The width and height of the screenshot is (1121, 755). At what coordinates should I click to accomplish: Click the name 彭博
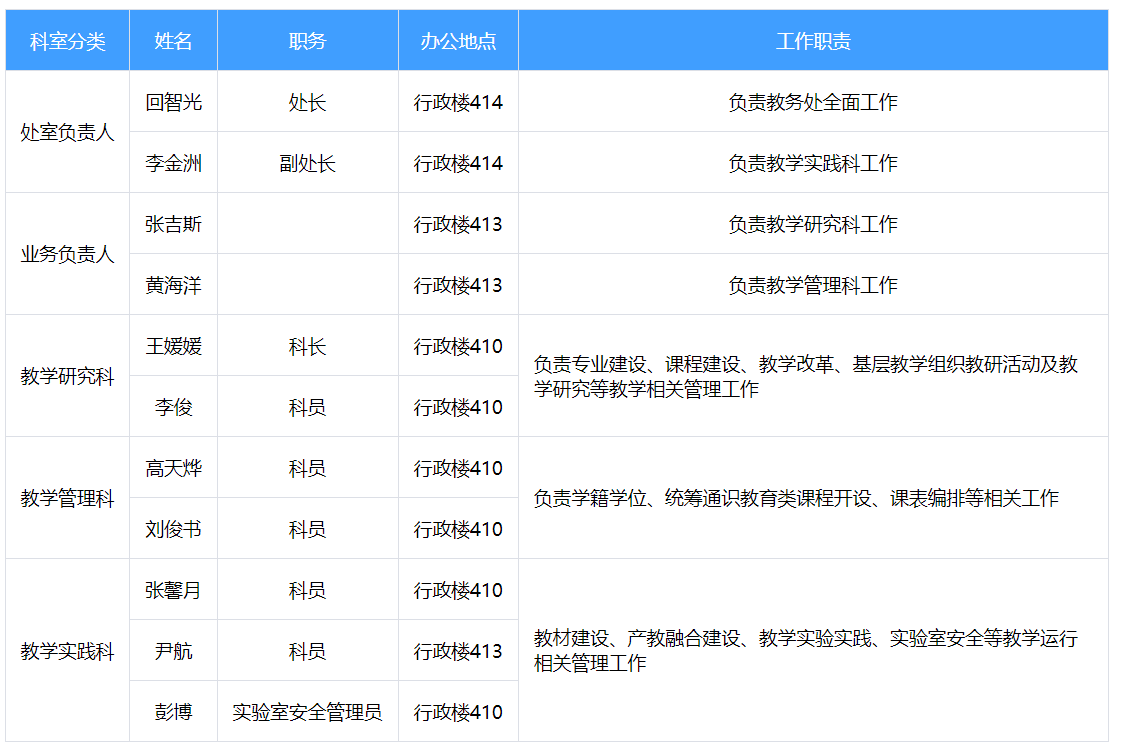173,712
